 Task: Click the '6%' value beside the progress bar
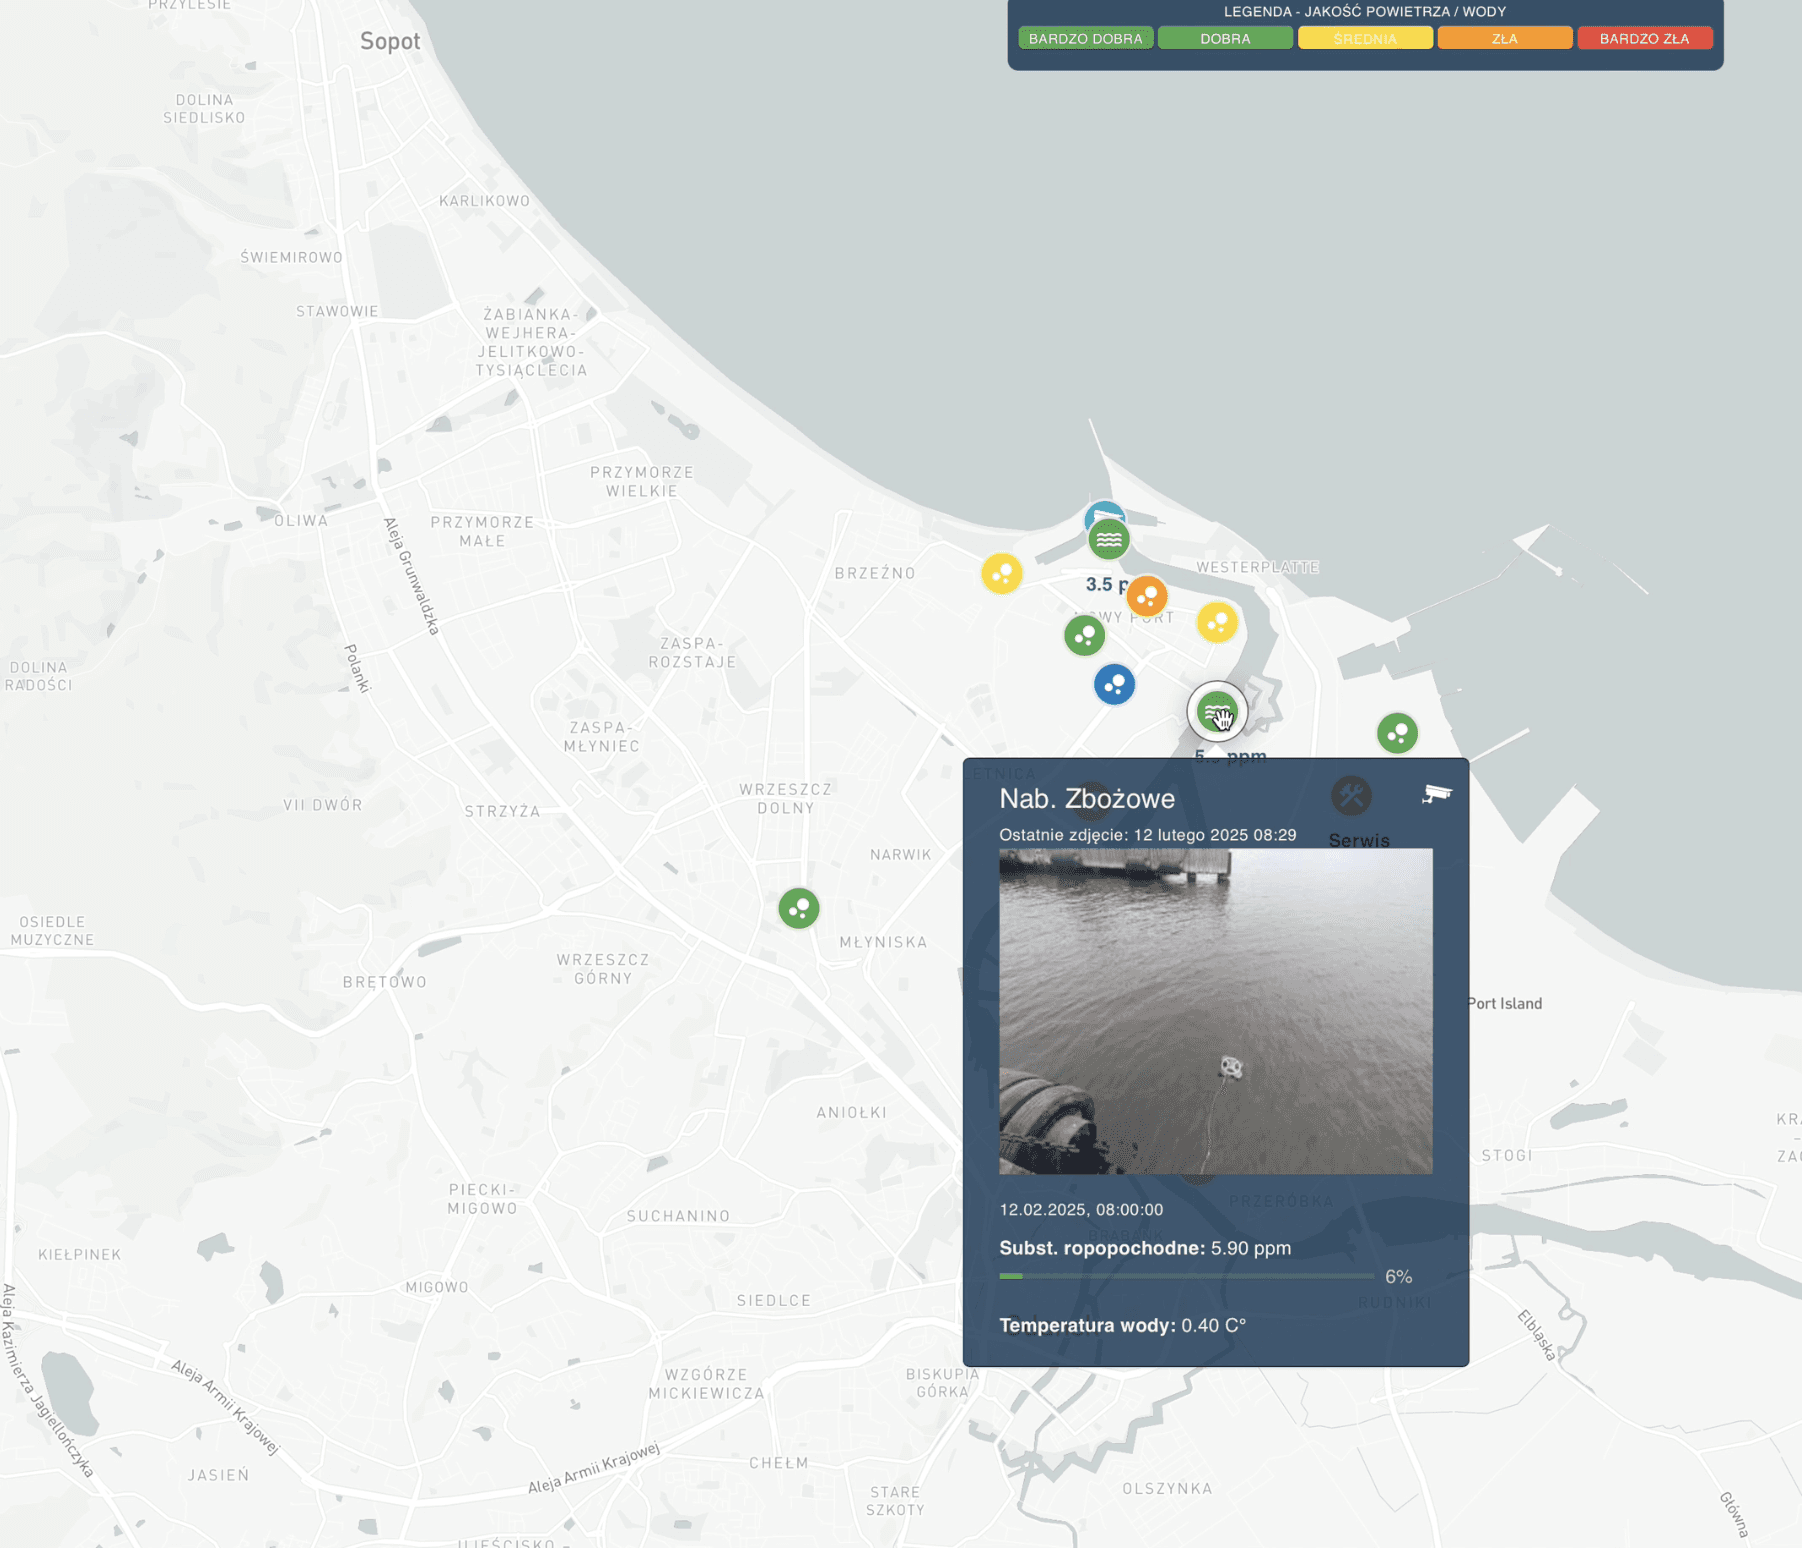click(x=1398, y=1277)
